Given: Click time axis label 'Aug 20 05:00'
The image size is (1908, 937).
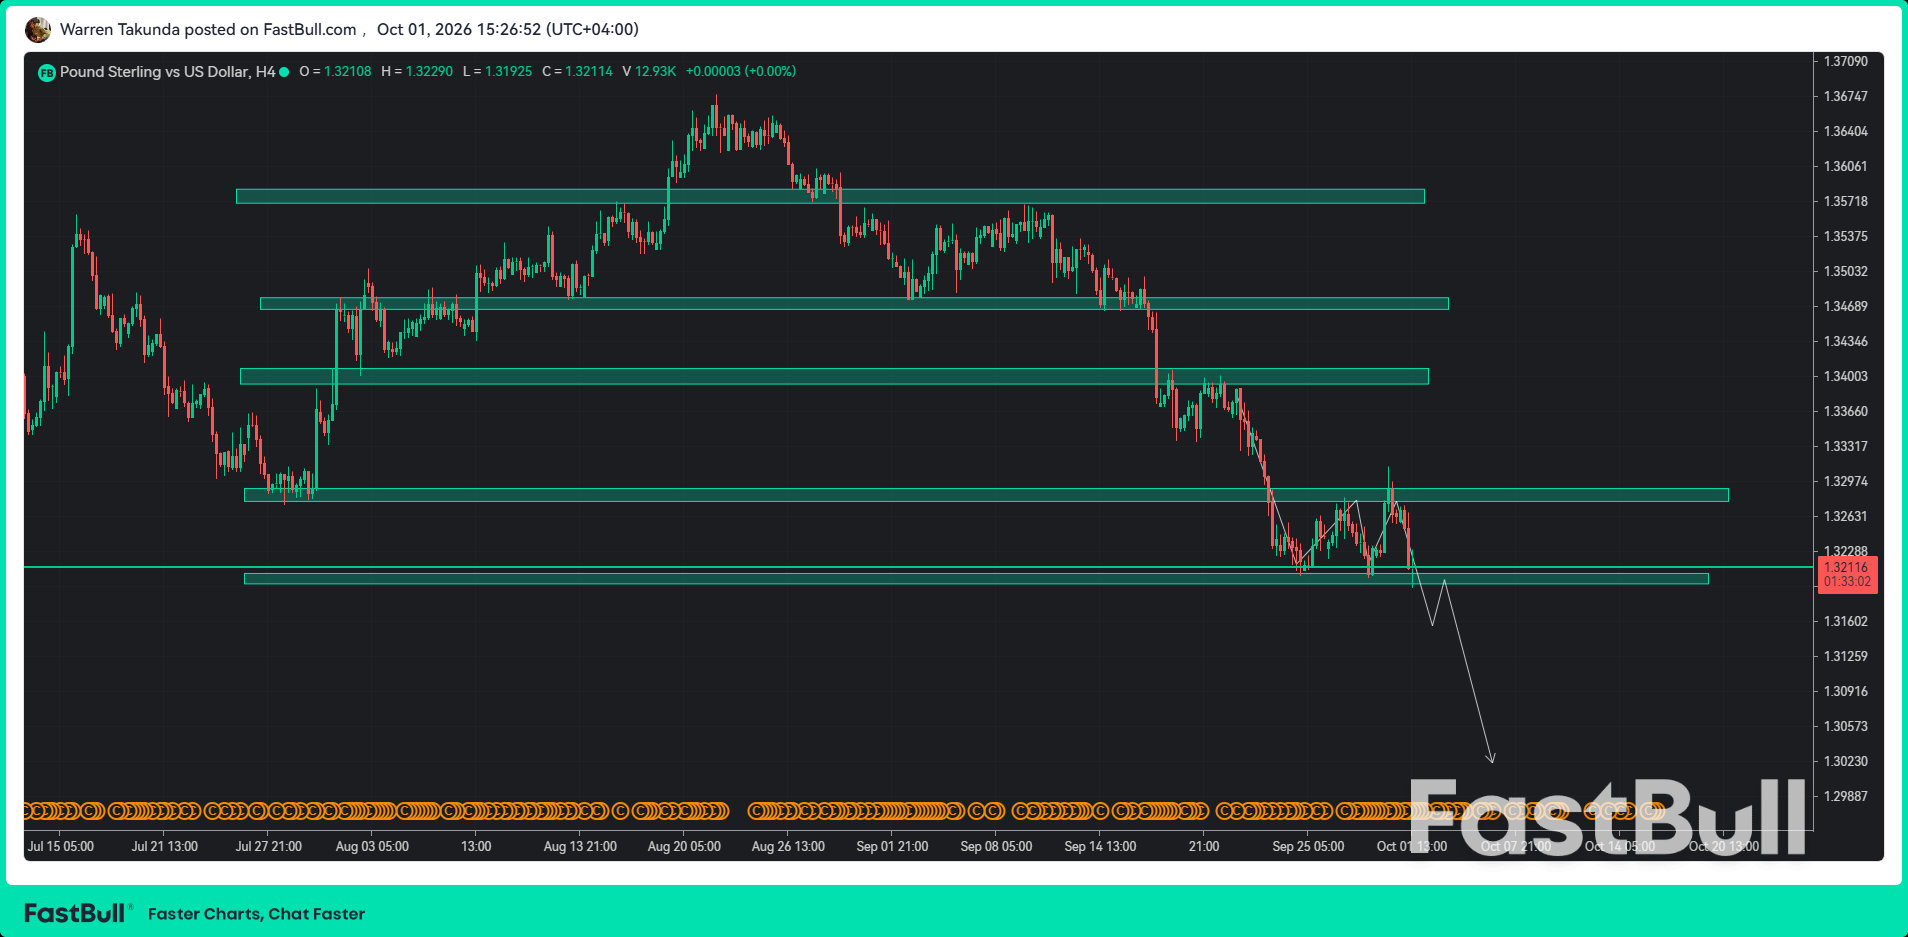Looking at the screenshot, I should click(684, 846).
